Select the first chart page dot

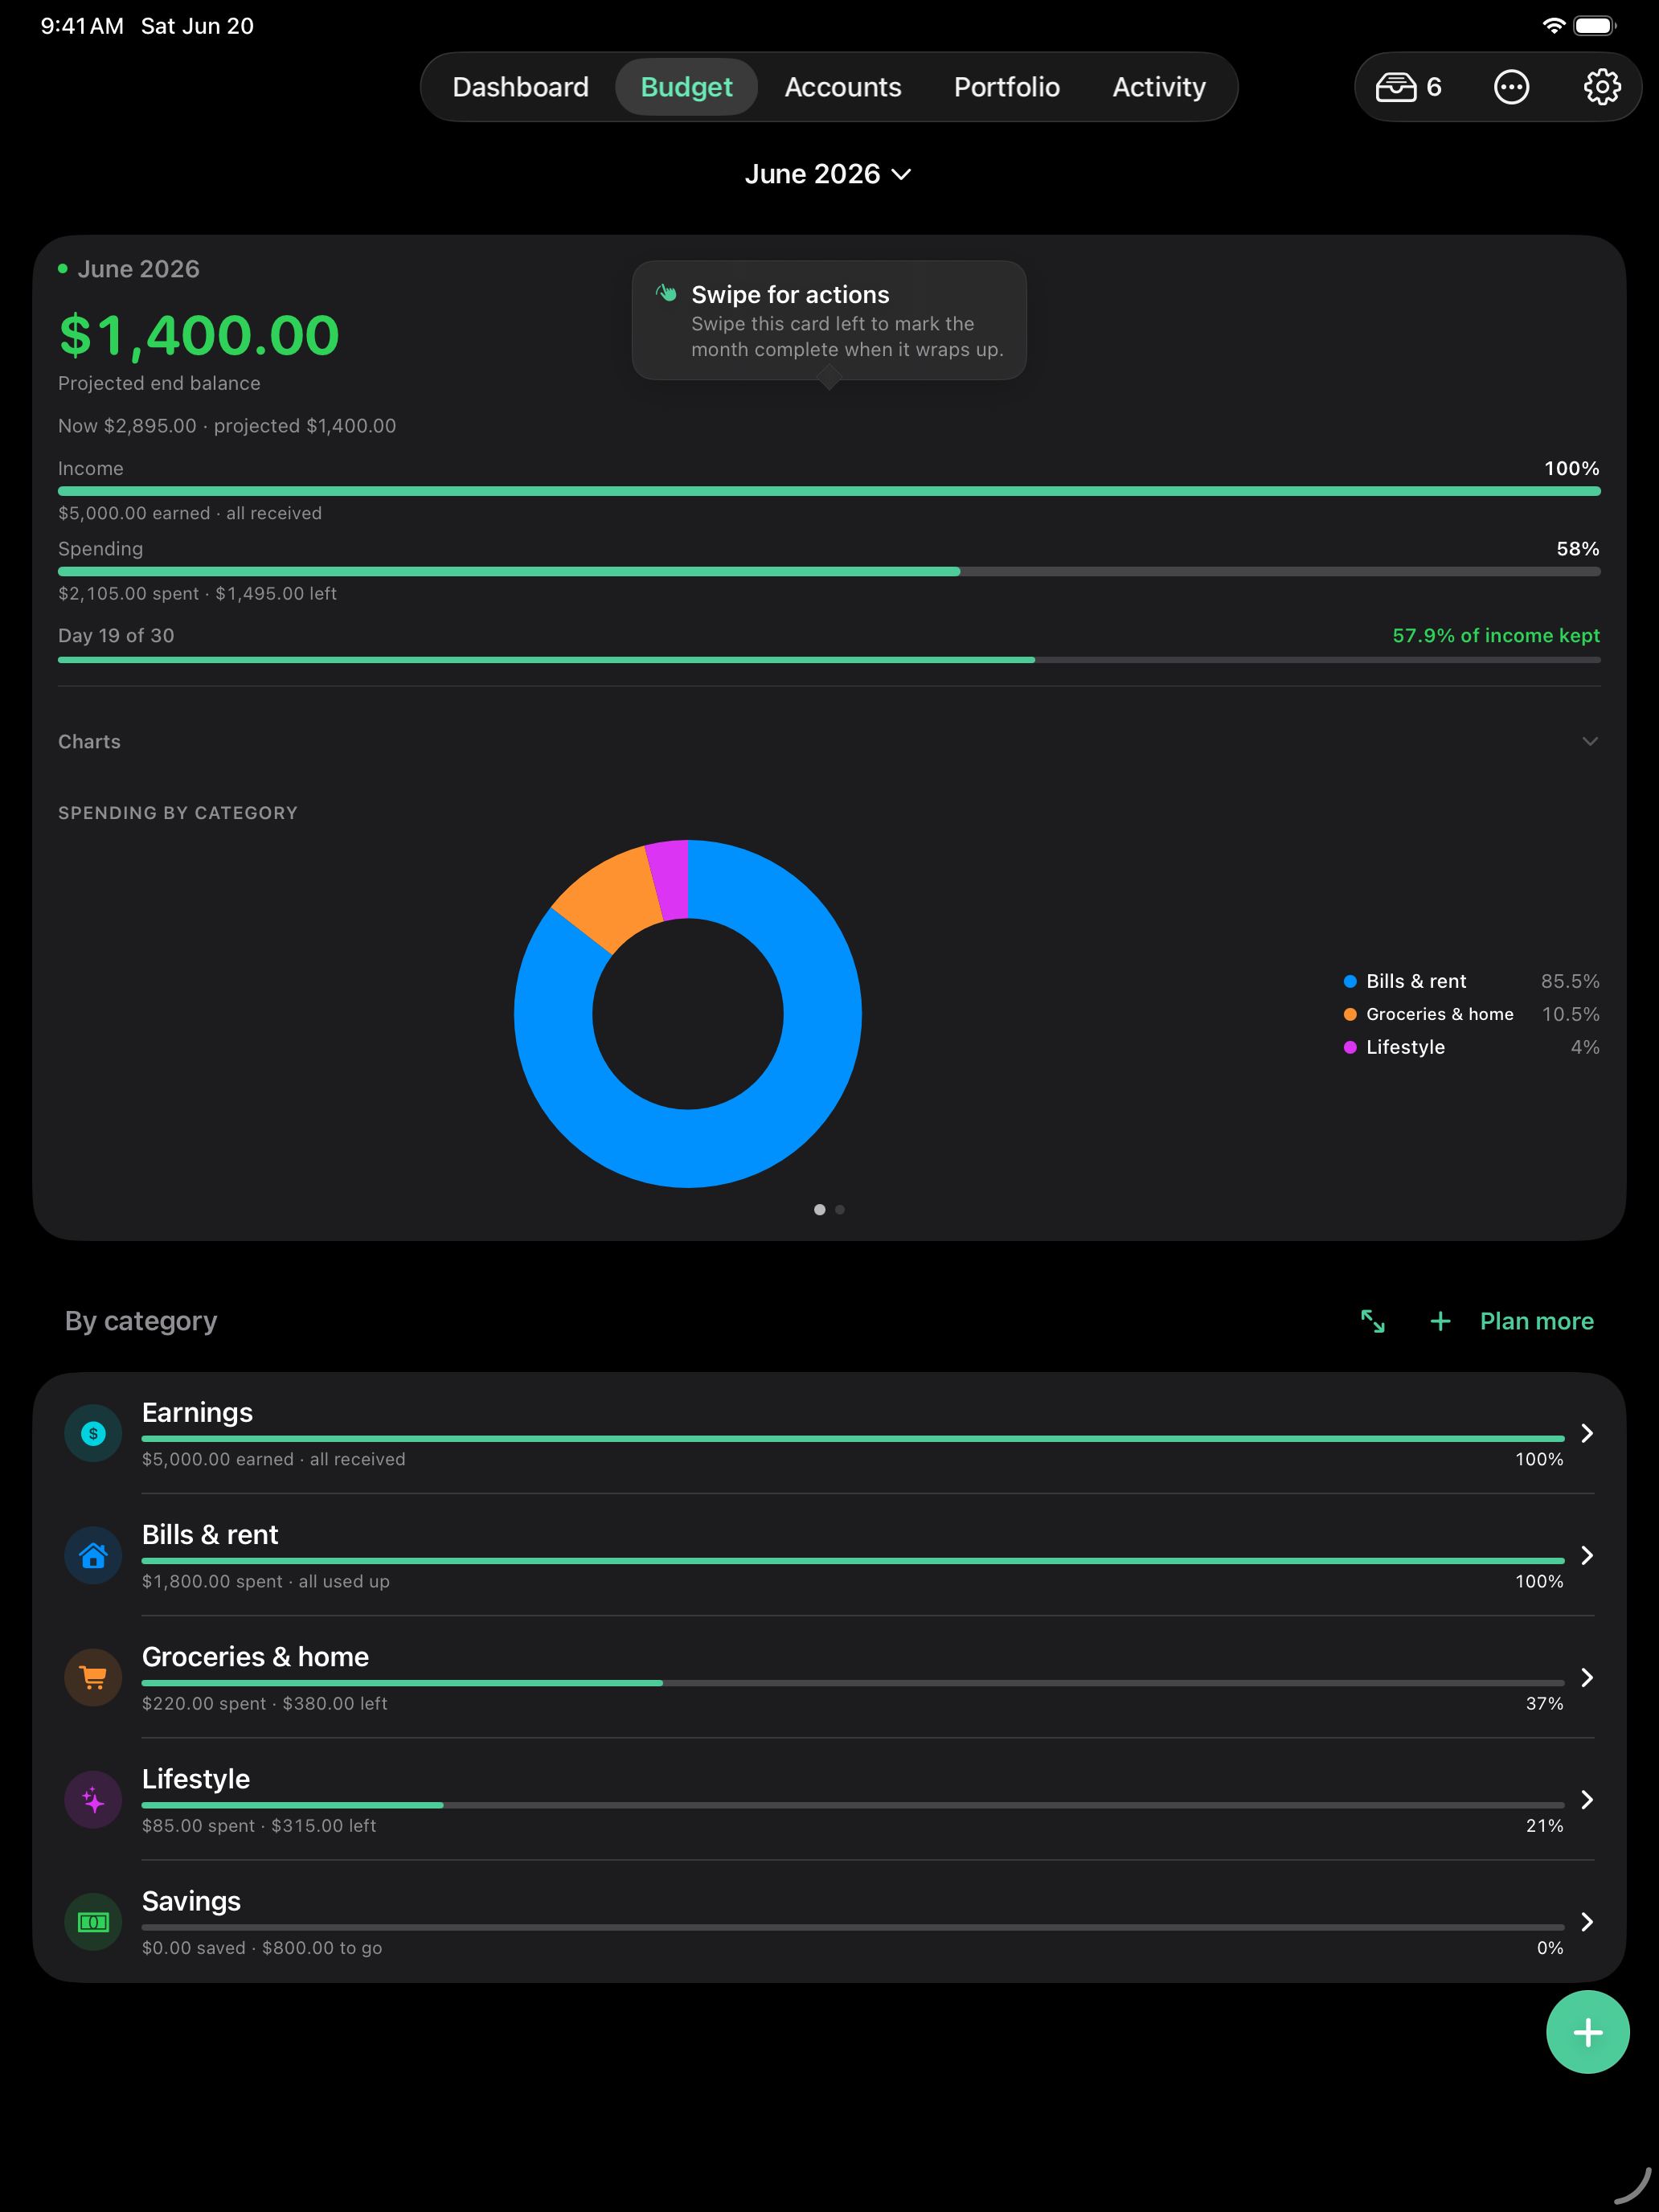pos(820,1210)
